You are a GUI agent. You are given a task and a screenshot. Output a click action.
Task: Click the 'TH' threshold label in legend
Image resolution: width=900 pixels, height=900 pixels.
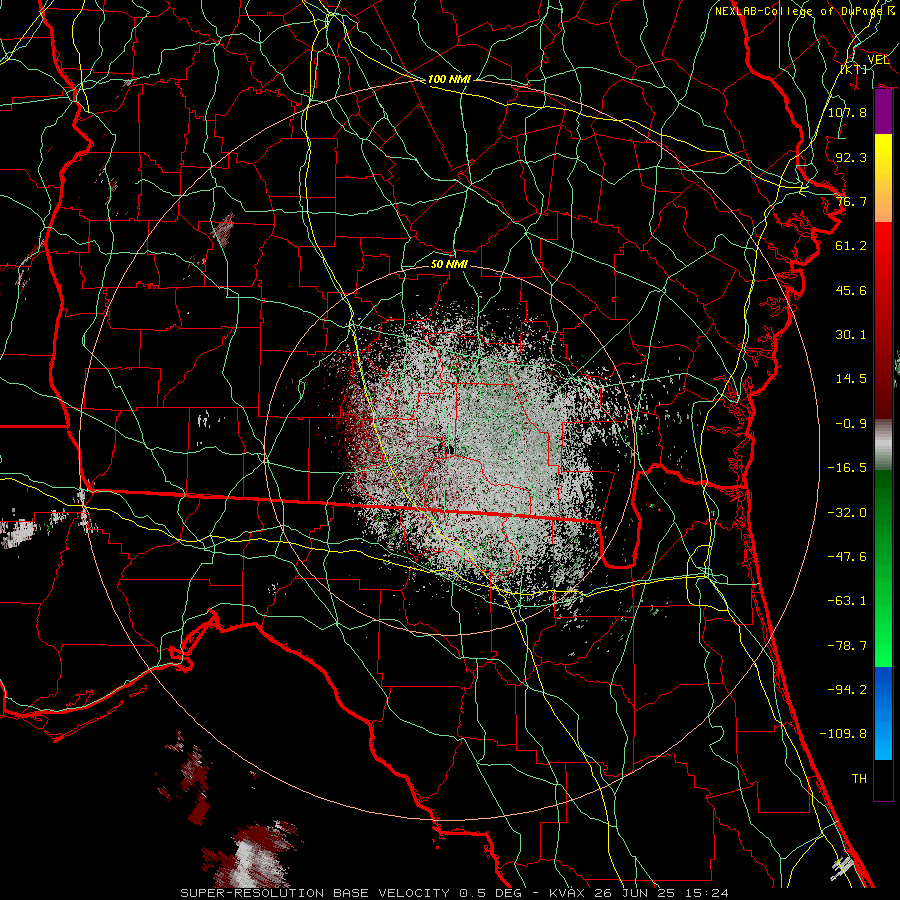pyautogui.click(x=859, y=779)
